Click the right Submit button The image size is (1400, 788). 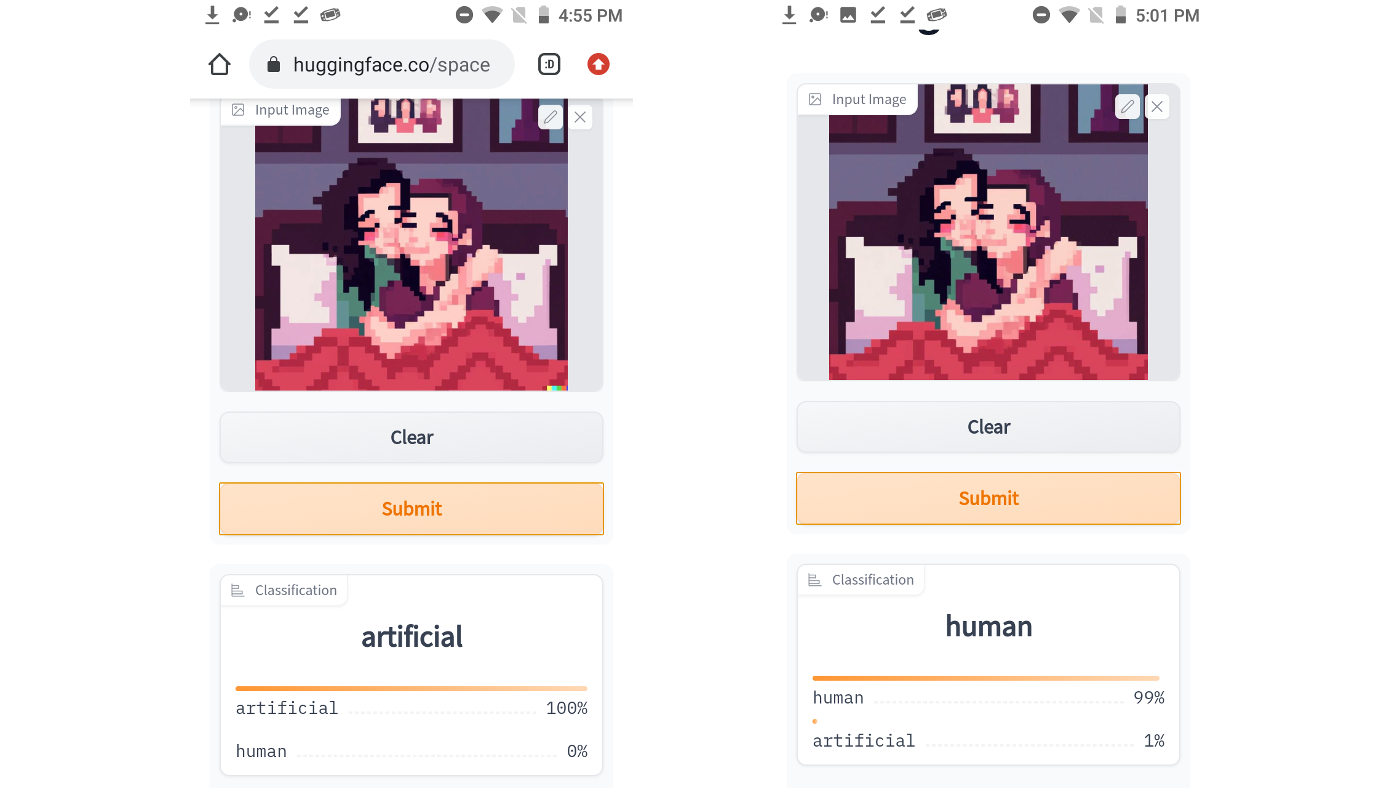988,498
